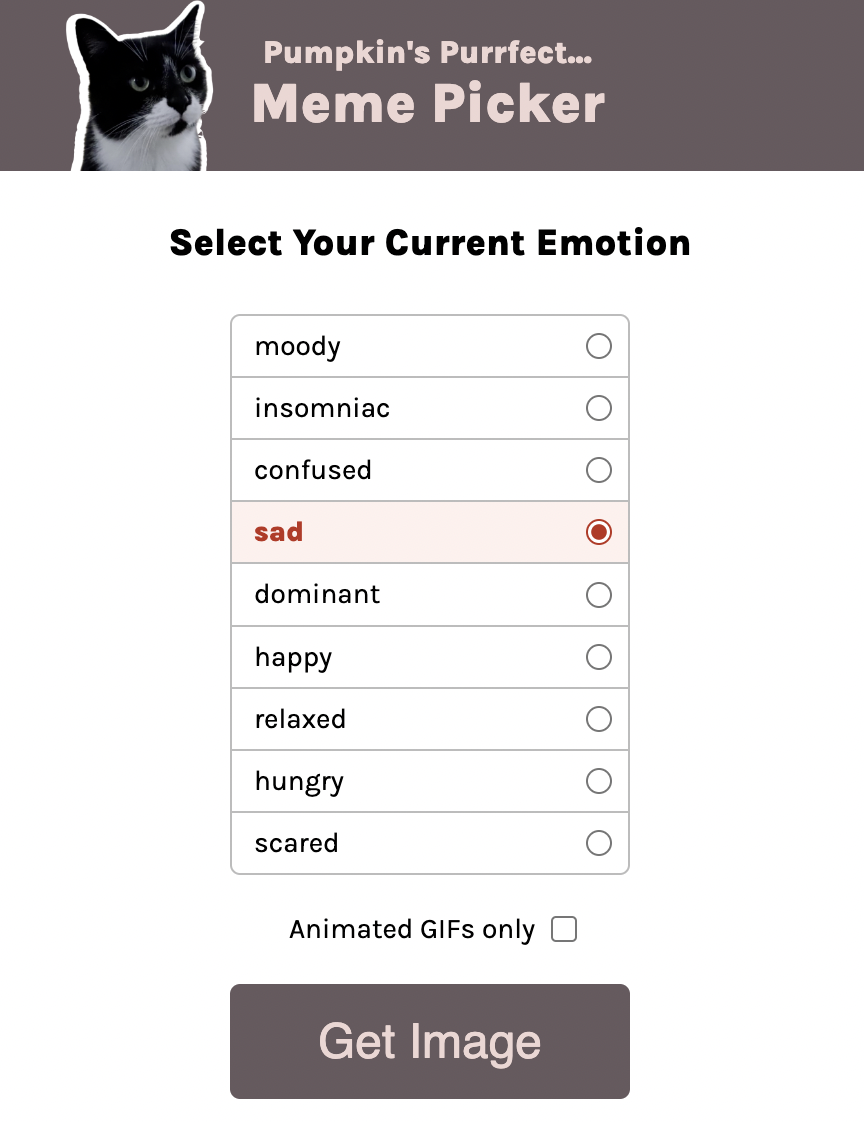Image resolution: width=864 pixels, height=1122 pixels.
Task: Click the currently selected sad radio button
Action: tap(598, 532)
